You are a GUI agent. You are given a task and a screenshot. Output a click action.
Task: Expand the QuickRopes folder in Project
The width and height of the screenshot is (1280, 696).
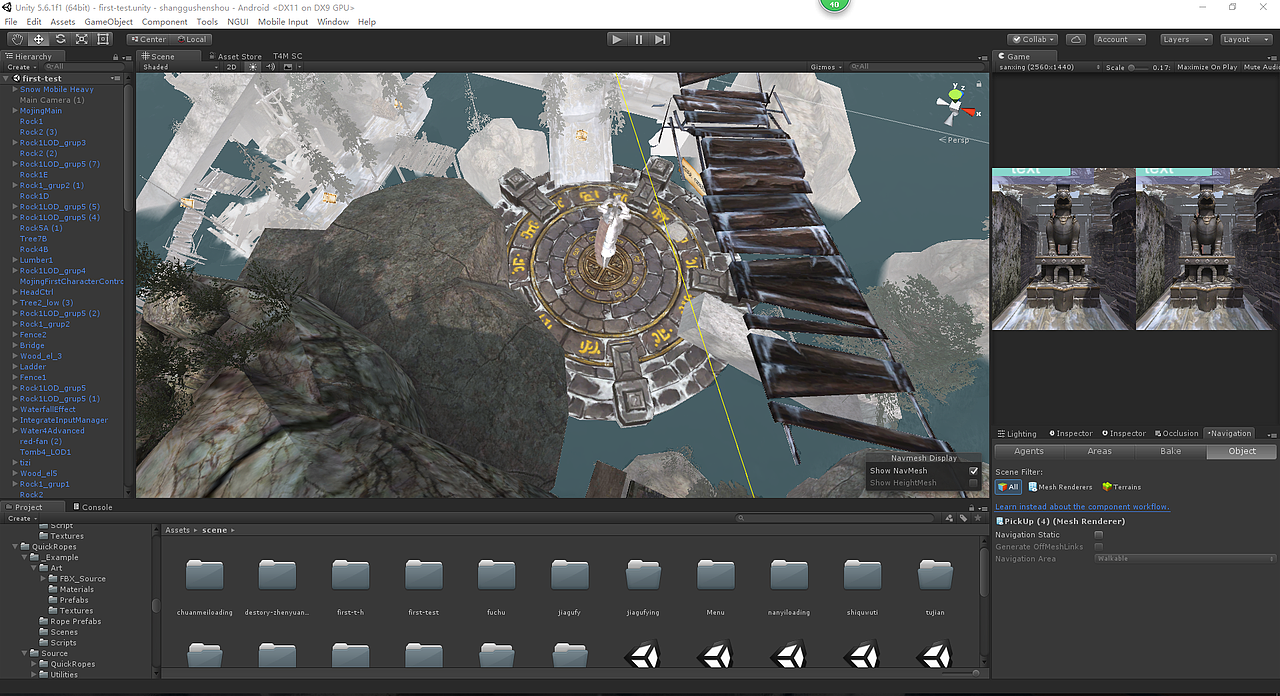tap(15, 547)
